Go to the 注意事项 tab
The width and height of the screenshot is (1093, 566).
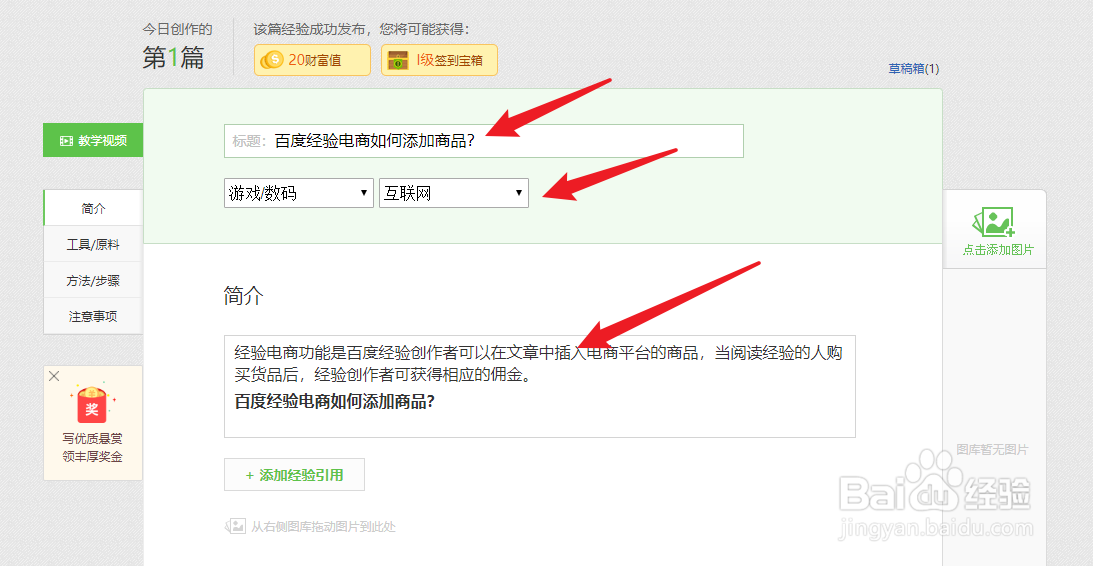coord(93,316)
